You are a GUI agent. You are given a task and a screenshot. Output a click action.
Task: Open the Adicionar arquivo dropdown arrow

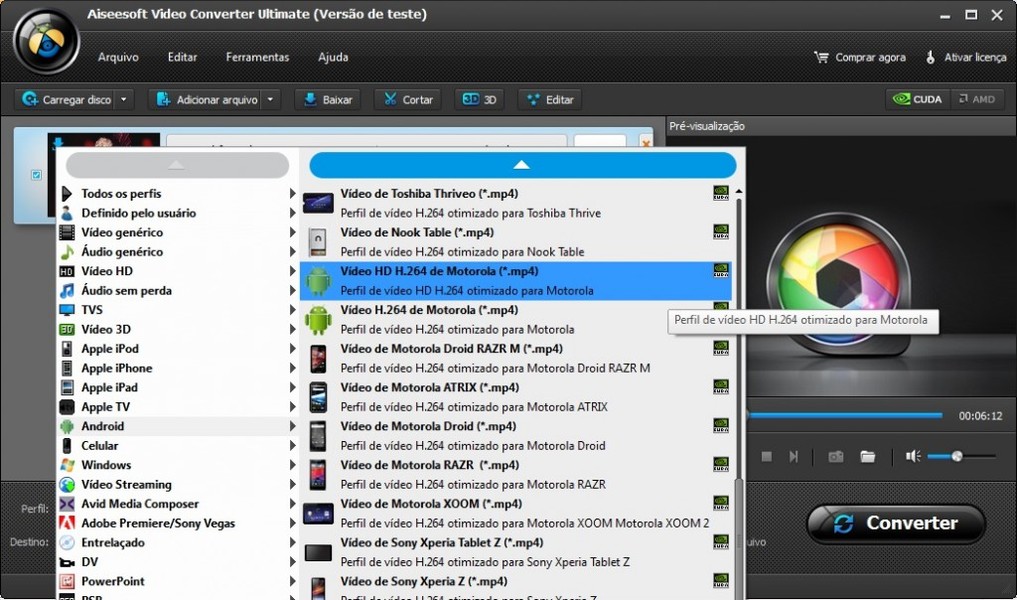pyautogui.click(x=271, y=100)
